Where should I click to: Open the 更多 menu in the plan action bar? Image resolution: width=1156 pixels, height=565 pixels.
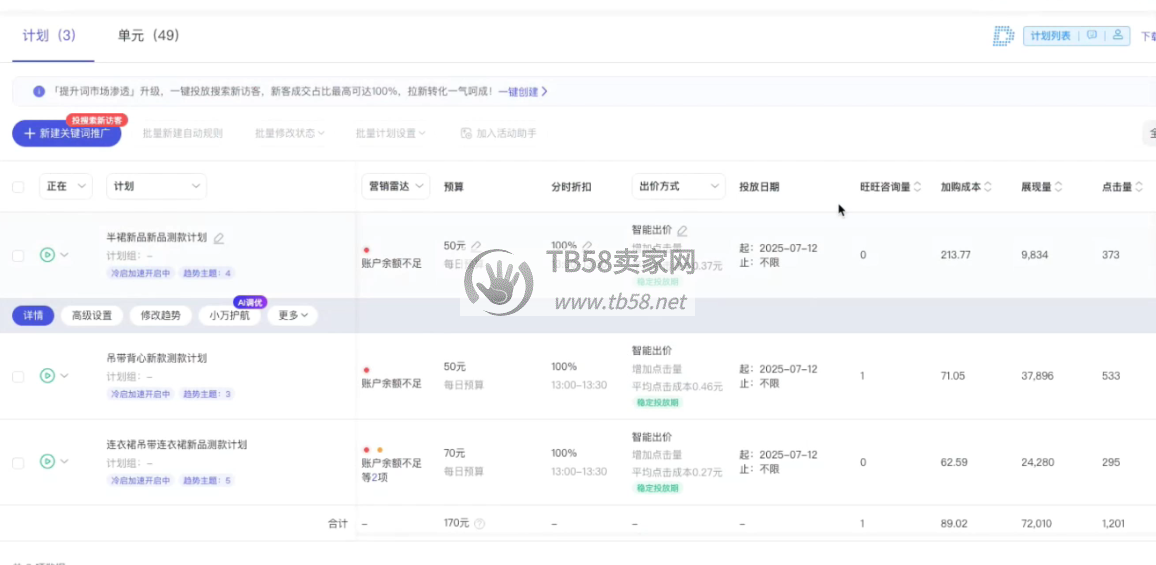tap(294, 315)
